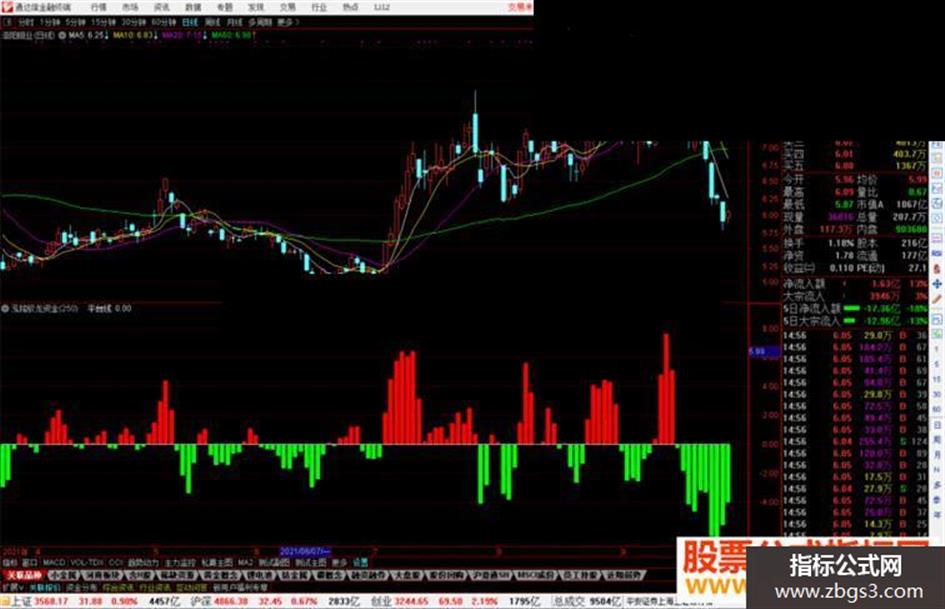Open the 专题 menu
Image resolution: width=945 pixels, height=609 pixels.
[224, 7]
